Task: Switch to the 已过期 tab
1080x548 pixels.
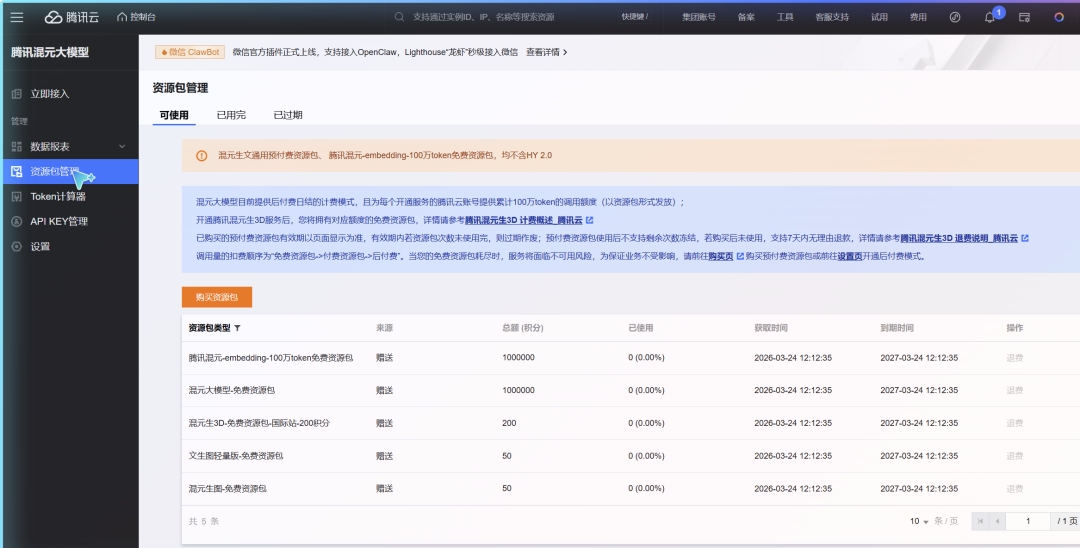Action: coord(288,115)
